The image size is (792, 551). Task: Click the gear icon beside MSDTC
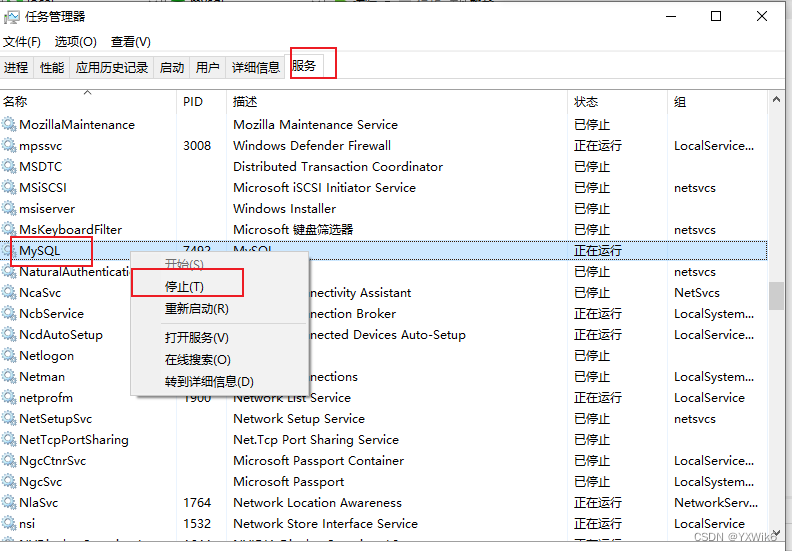pyautogui.click(x=9, y=166)
